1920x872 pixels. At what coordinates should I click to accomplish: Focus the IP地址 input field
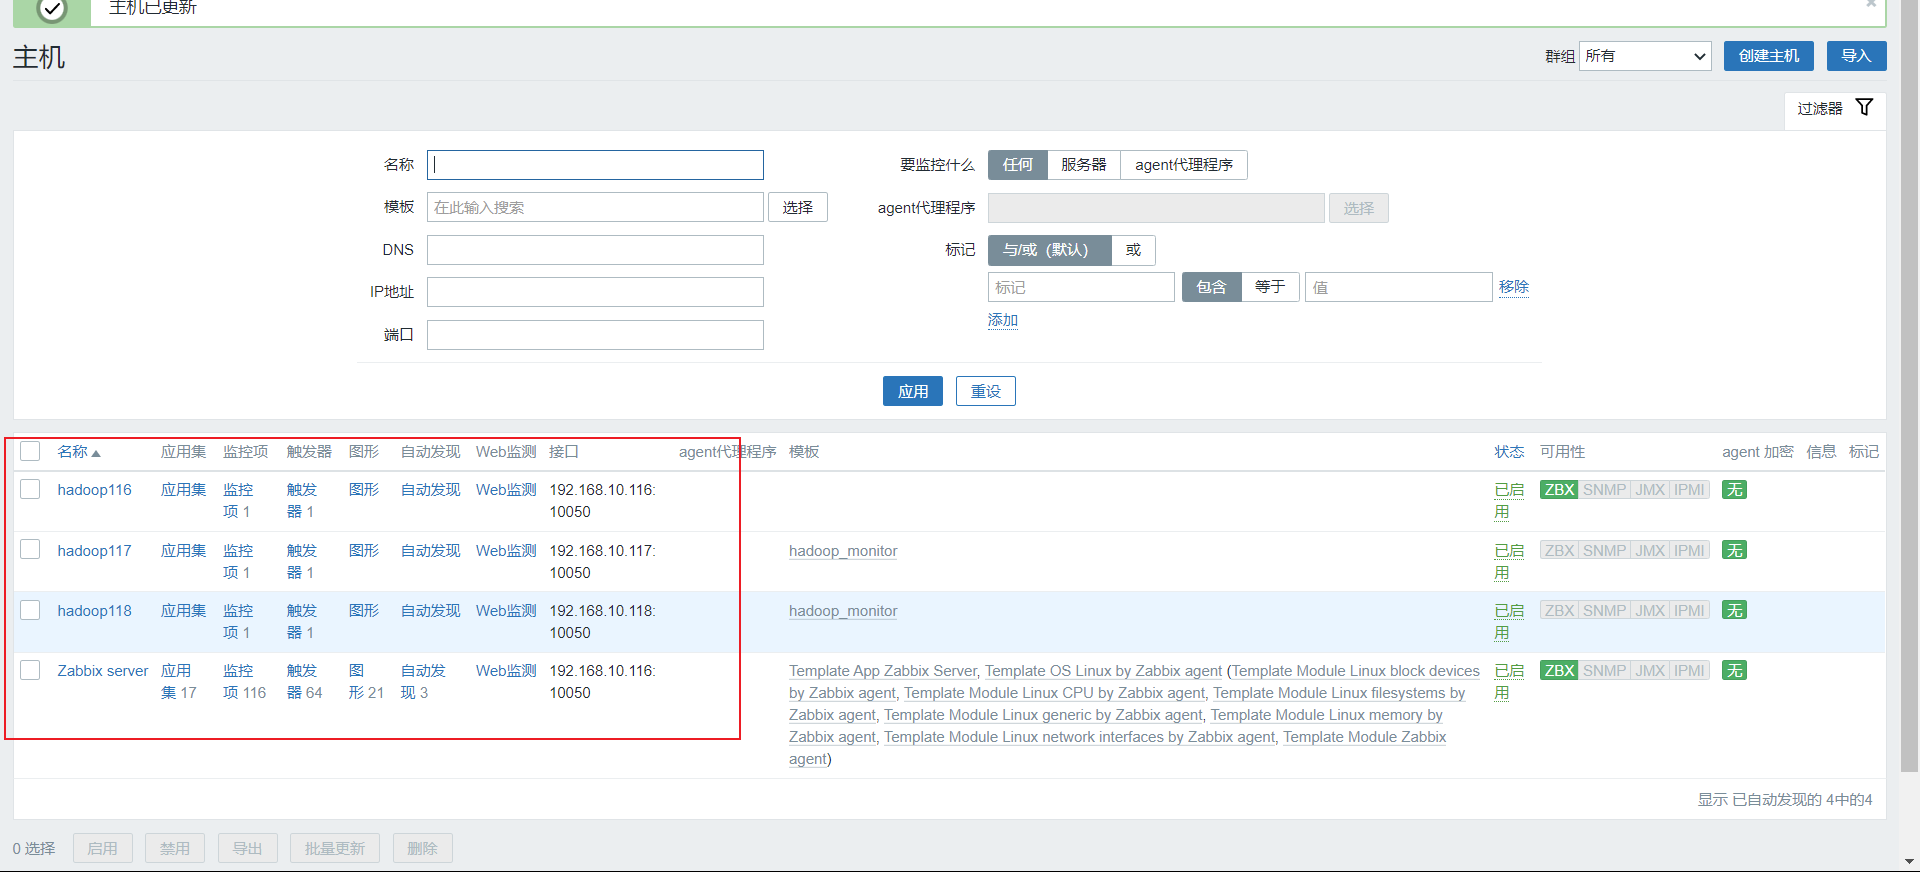[595, 292]
